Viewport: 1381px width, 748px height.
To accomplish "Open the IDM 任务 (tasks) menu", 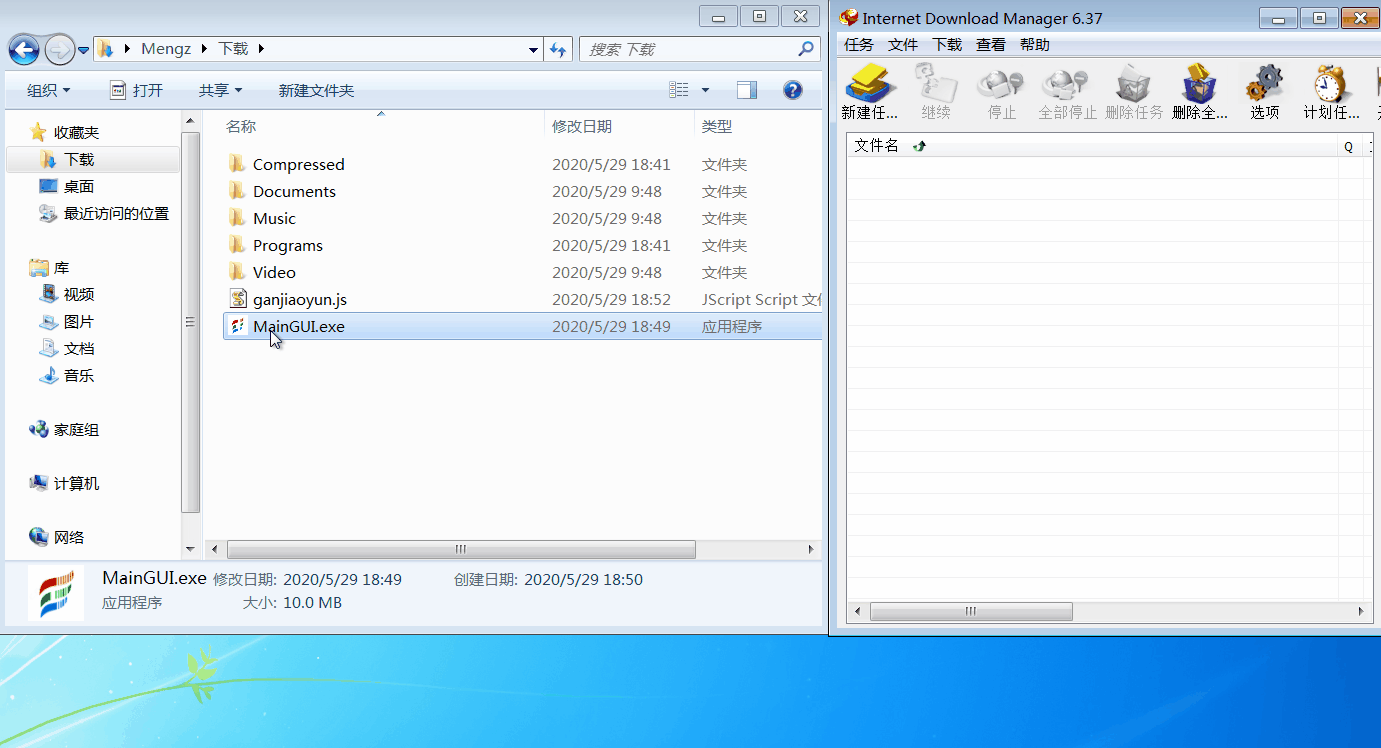I will click(x=858, y=45).
